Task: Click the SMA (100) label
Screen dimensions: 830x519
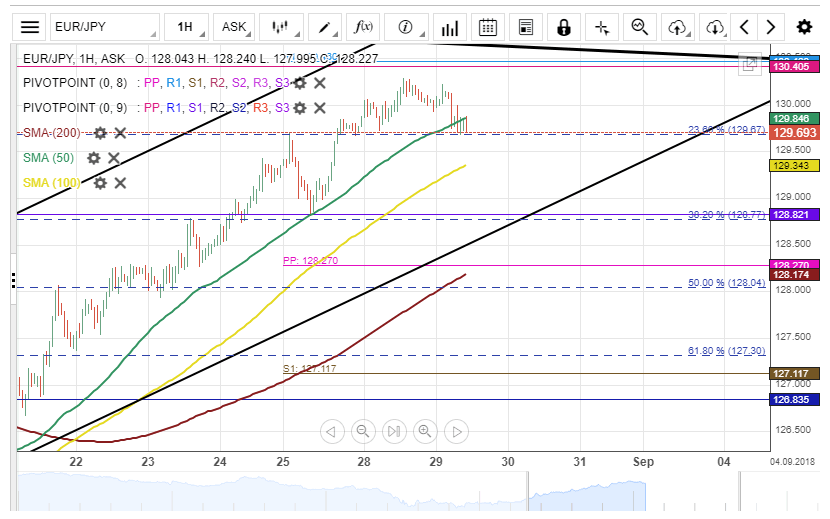Action: click(51, 183)
